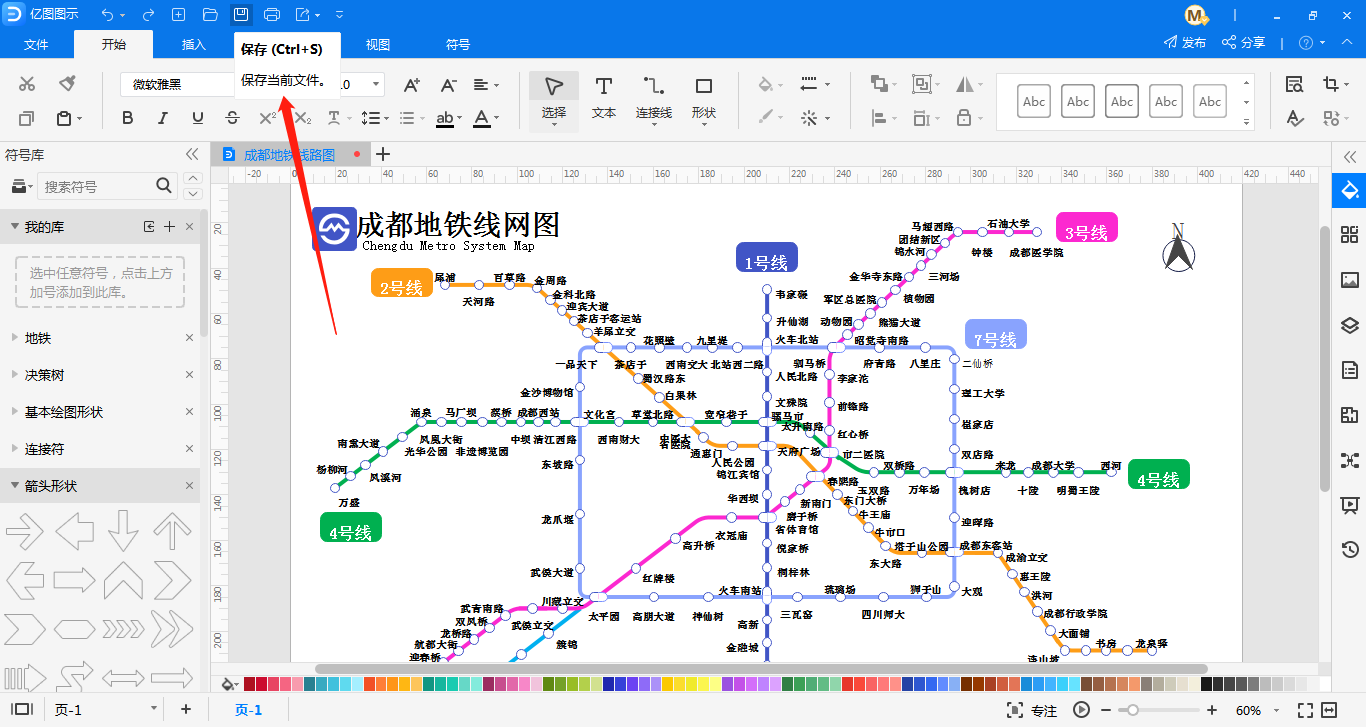This screenshot has height=727, width=1366.
Task: Toggle italic formatting
Action: point(162,118)
